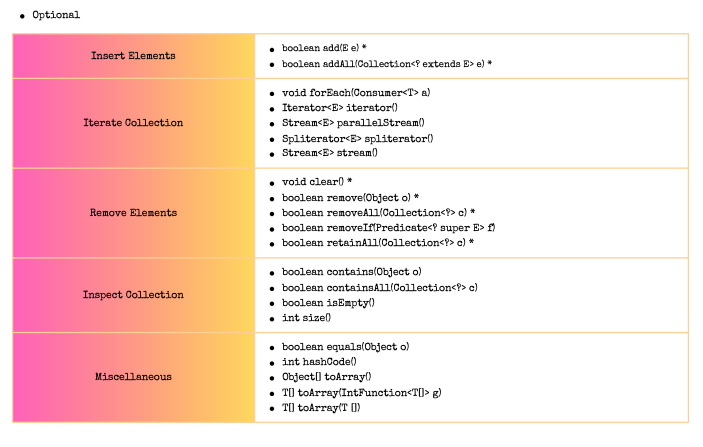The height and width of the screenshot is (447, 703).
Task: Select the retainAll(Collection) method entry
Action: 378,243
